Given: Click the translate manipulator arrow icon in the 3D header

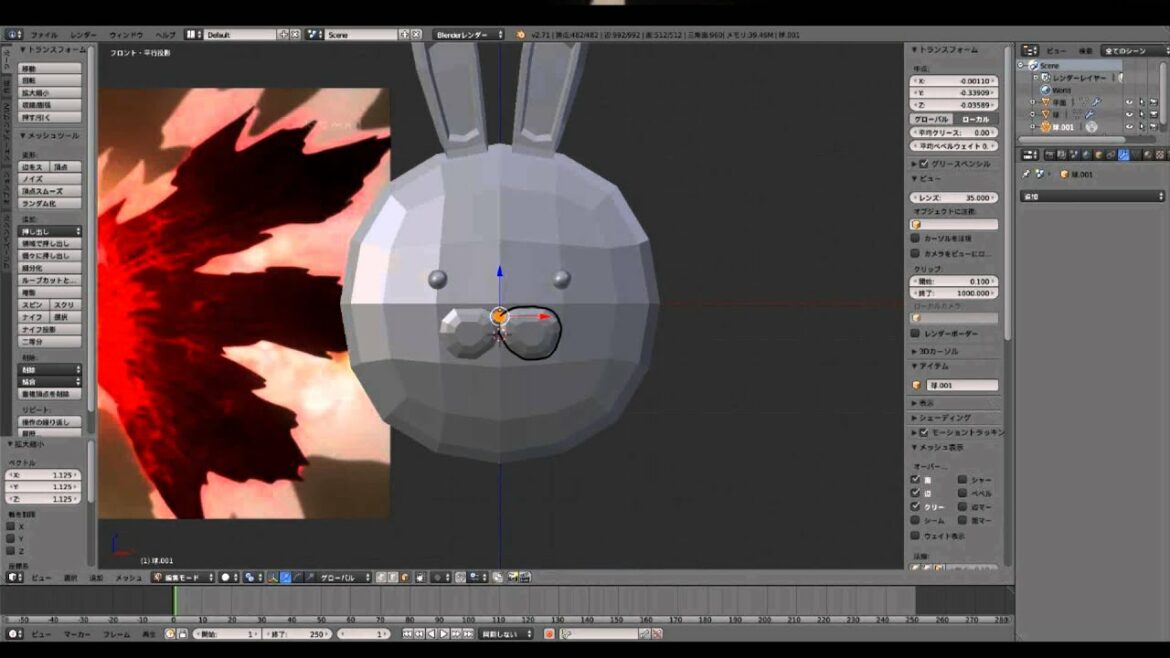Looking at the screenshot, I should pyautogui.click(x=286, y=577).
